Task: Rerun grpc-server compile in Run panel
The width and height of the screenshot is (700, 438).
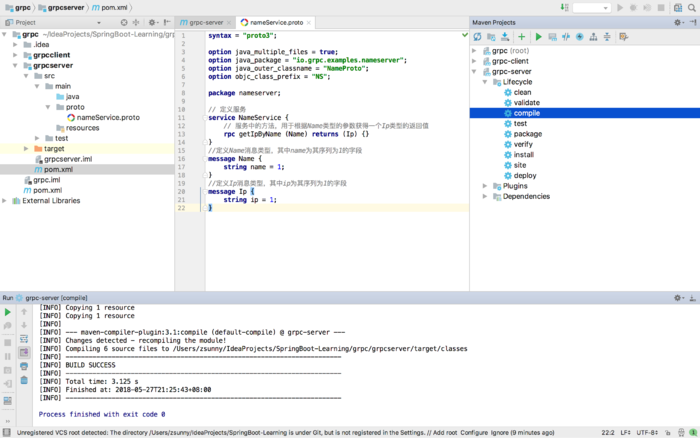Action: coord(8,313)
